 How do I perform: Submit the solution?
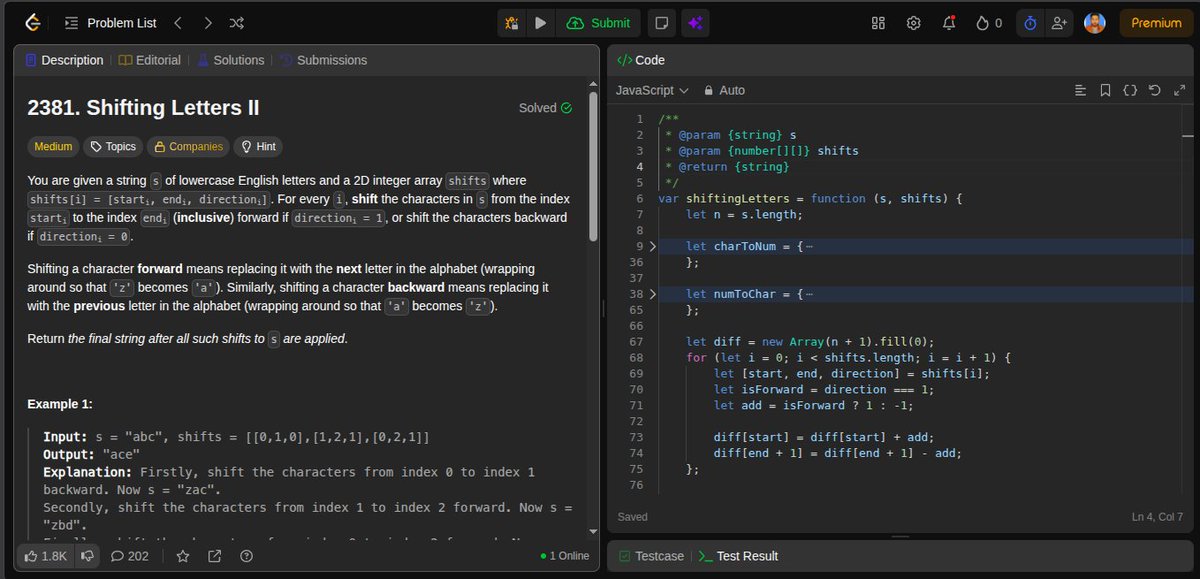pos(598,23)
